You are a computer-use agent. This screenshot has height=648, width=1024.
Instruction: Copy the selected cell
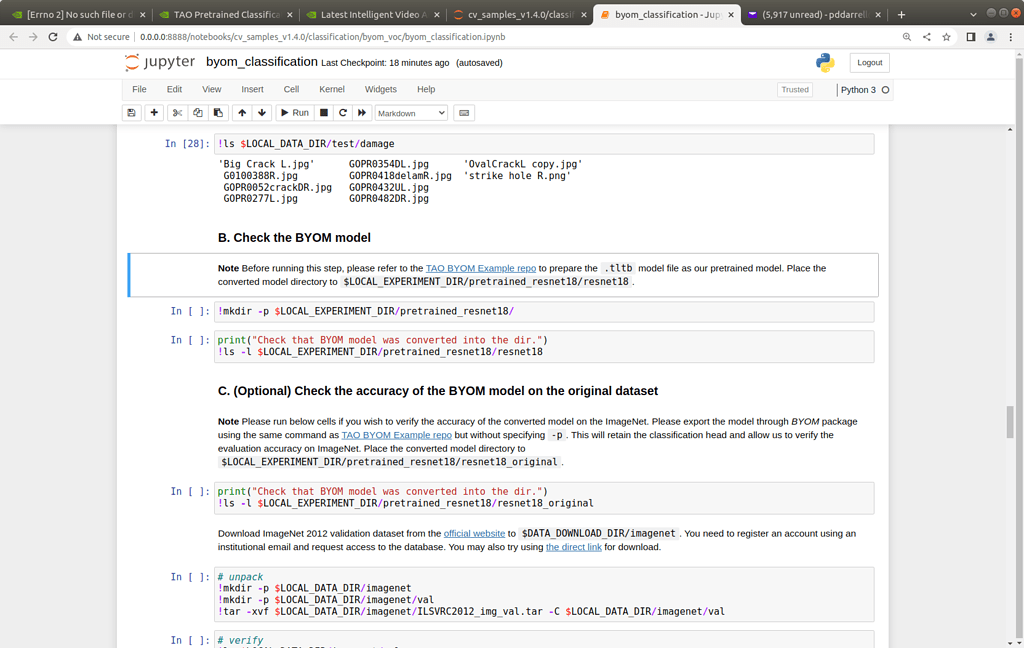(198, 113)
